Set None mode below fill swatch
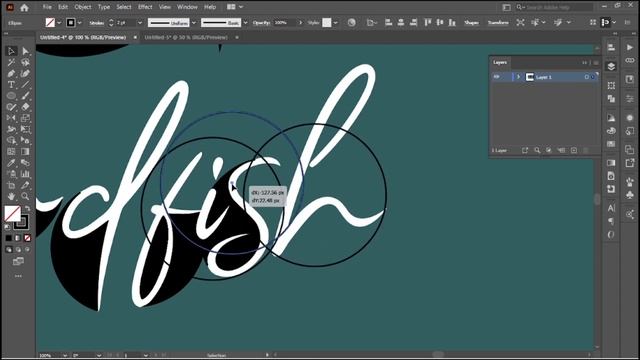 [x=27, y=238]
